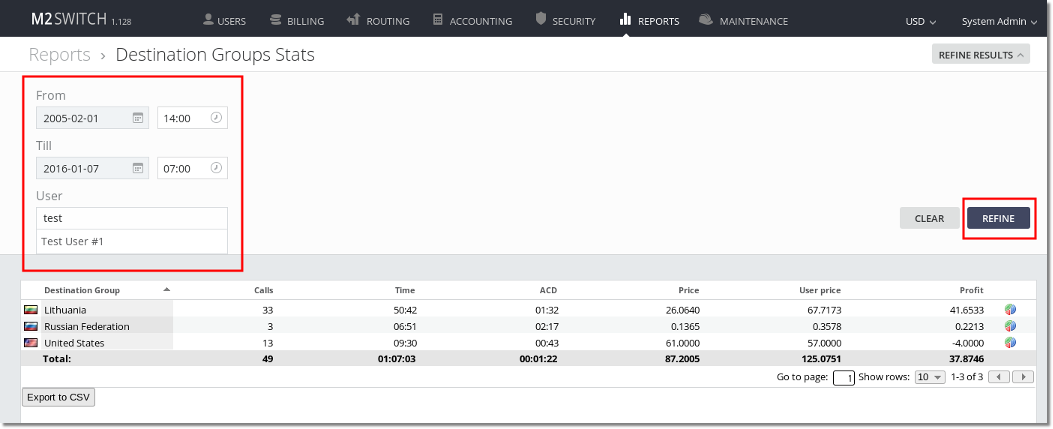Click the Refine button
Screen dimensions: 1053x429
pos(998,218)
